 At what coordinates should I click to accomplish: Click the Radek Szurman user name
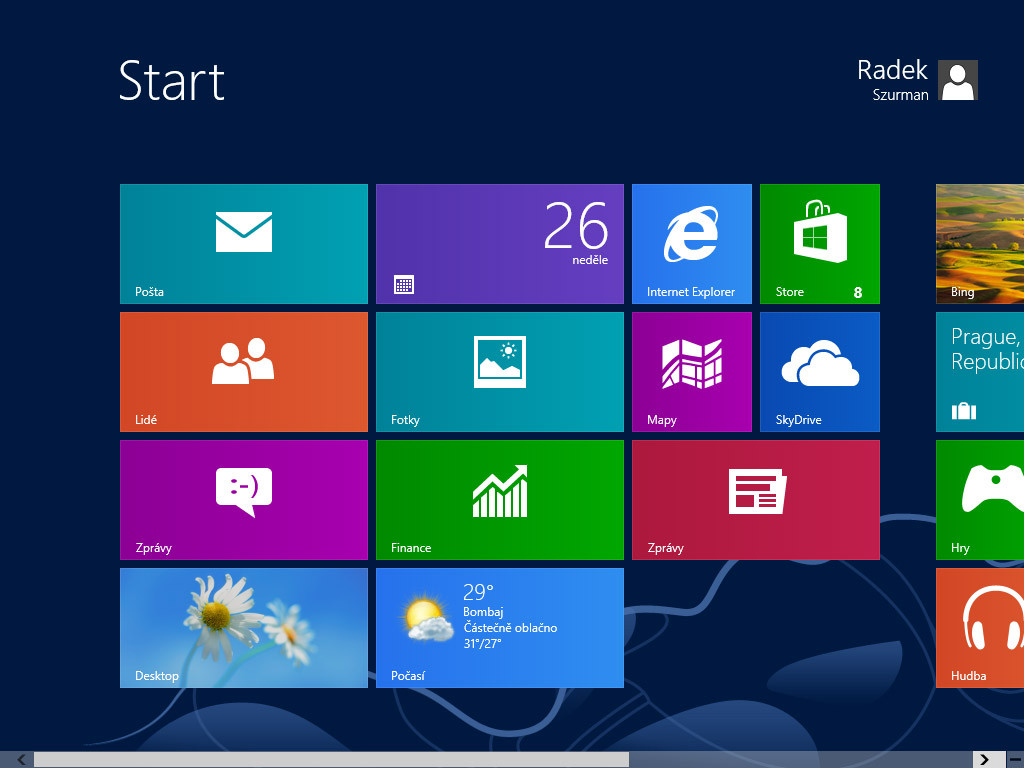[x=892, y=80]
